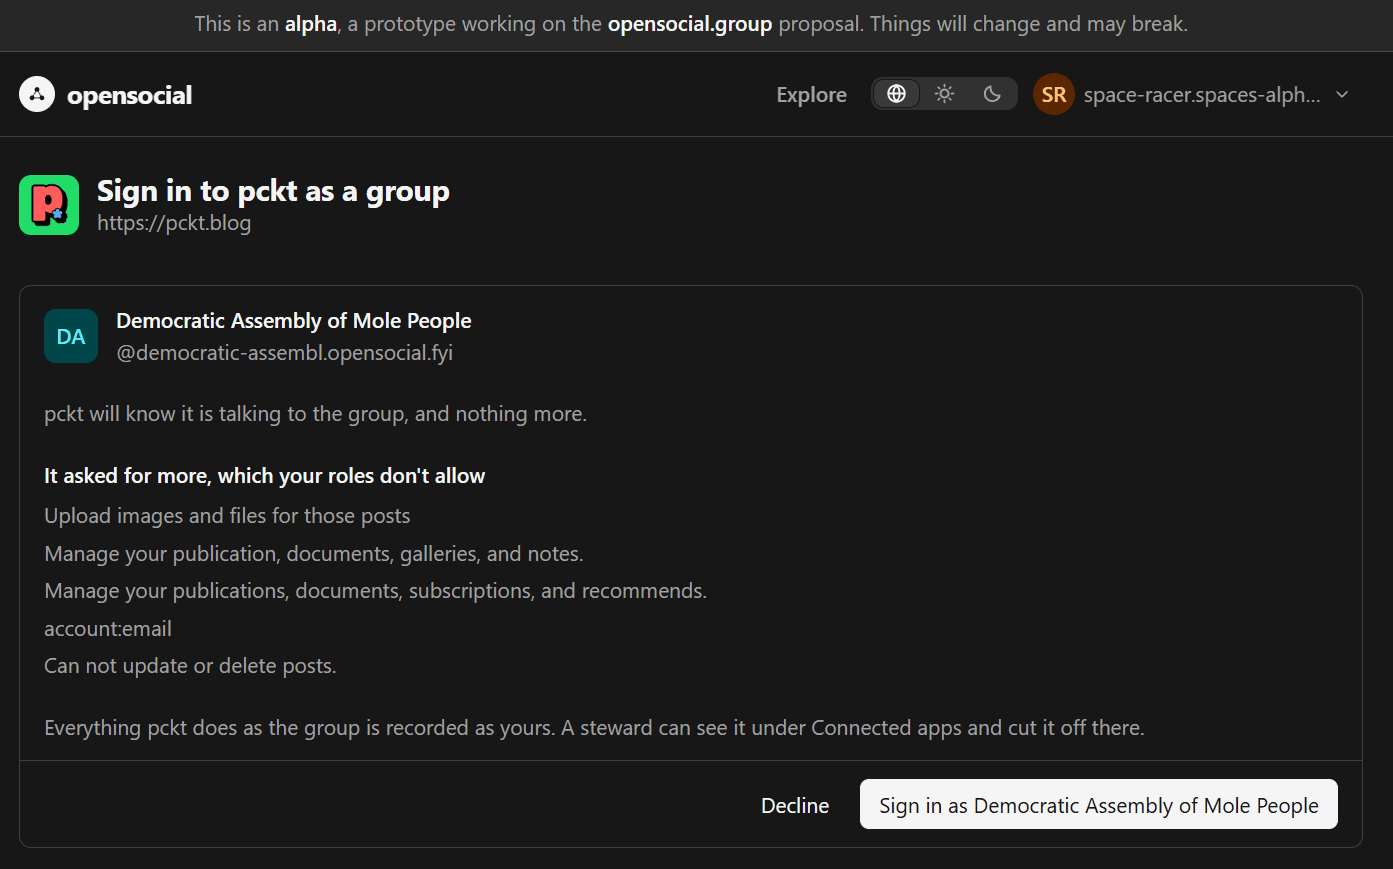
Task: Click the pckt app icon
Action: click(x=49, y=205)
